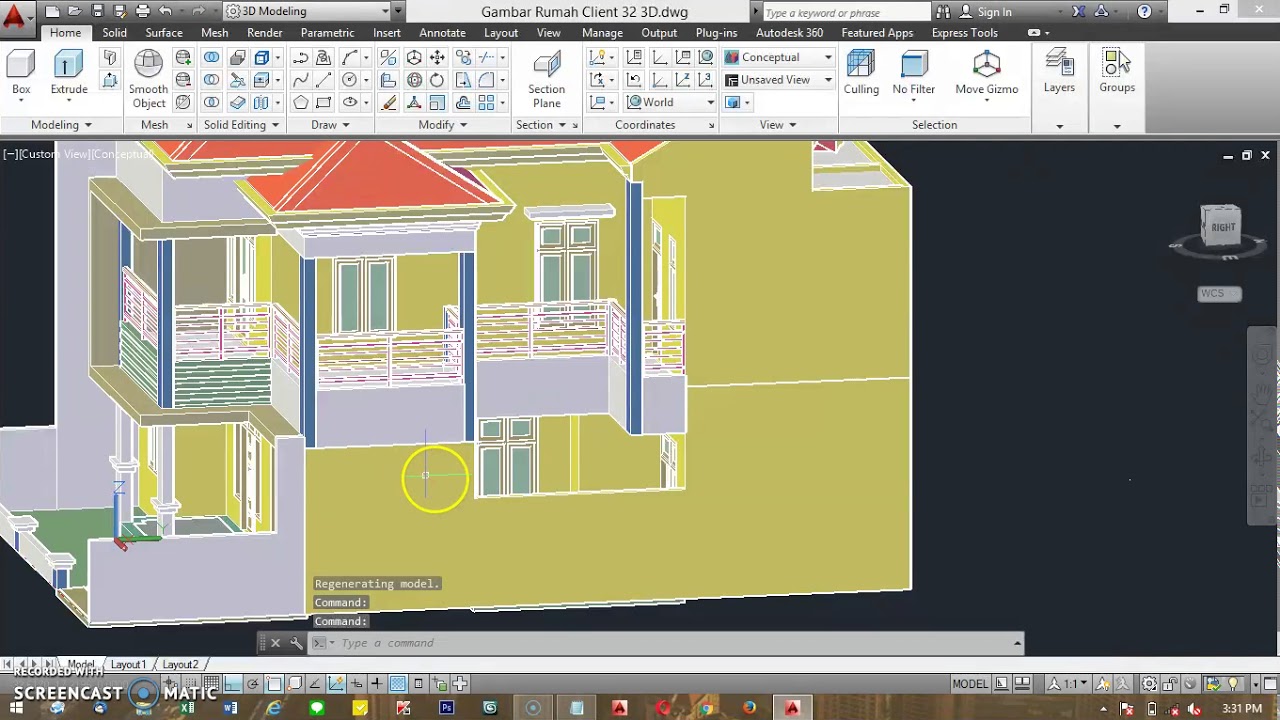Toggle MODEL space button in status bar
The width and height of the screenshot is (1280, 720).
[x=969, y=684]
